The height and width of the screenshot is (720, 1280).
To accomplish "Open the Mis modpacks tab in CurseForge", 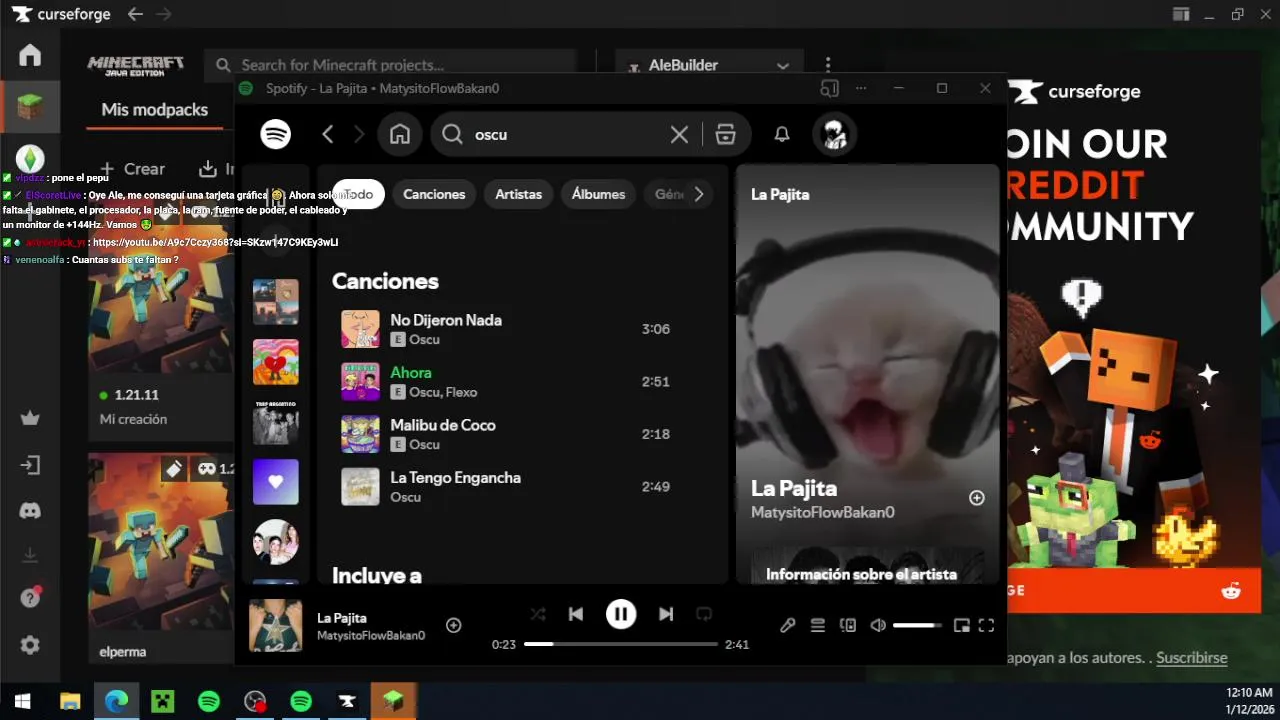I will pyautogui.click(x=155, y=109).
